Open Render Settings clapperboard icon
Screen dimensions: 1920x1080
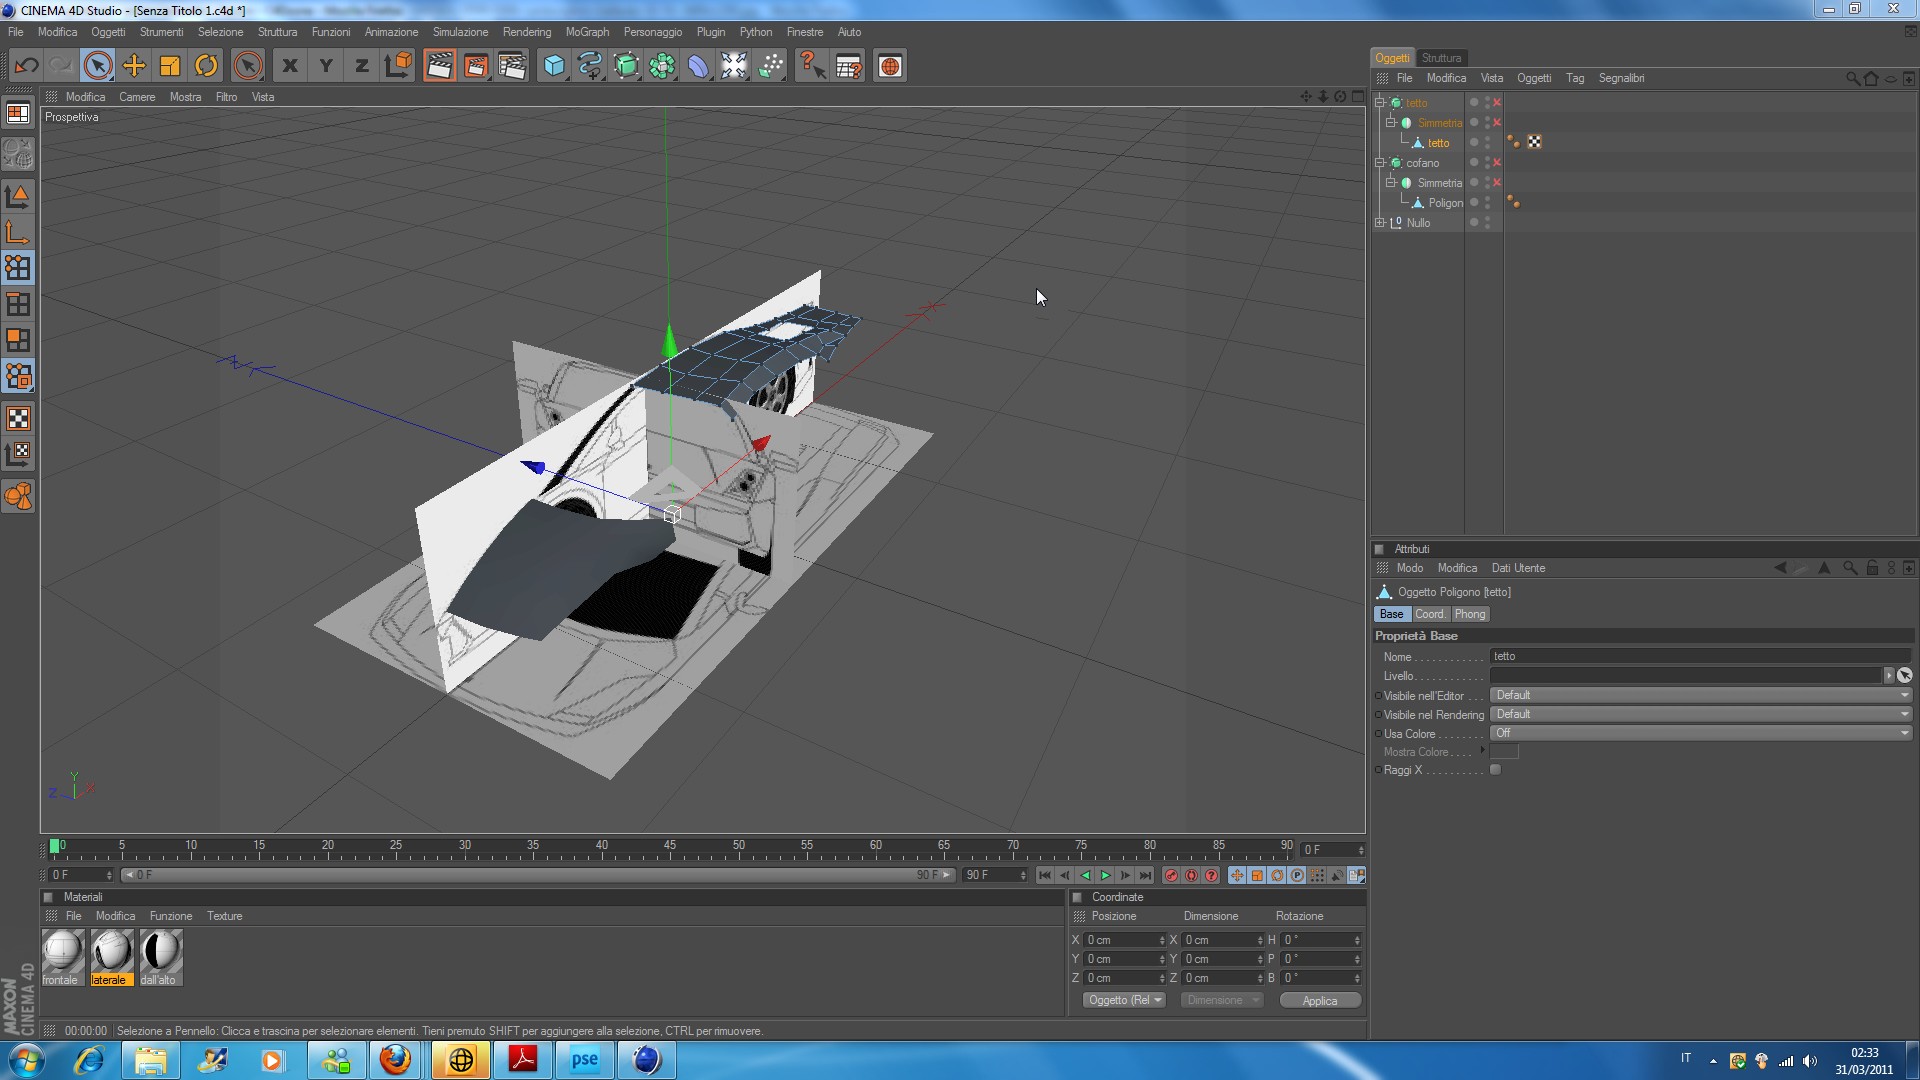pos(512,66)
